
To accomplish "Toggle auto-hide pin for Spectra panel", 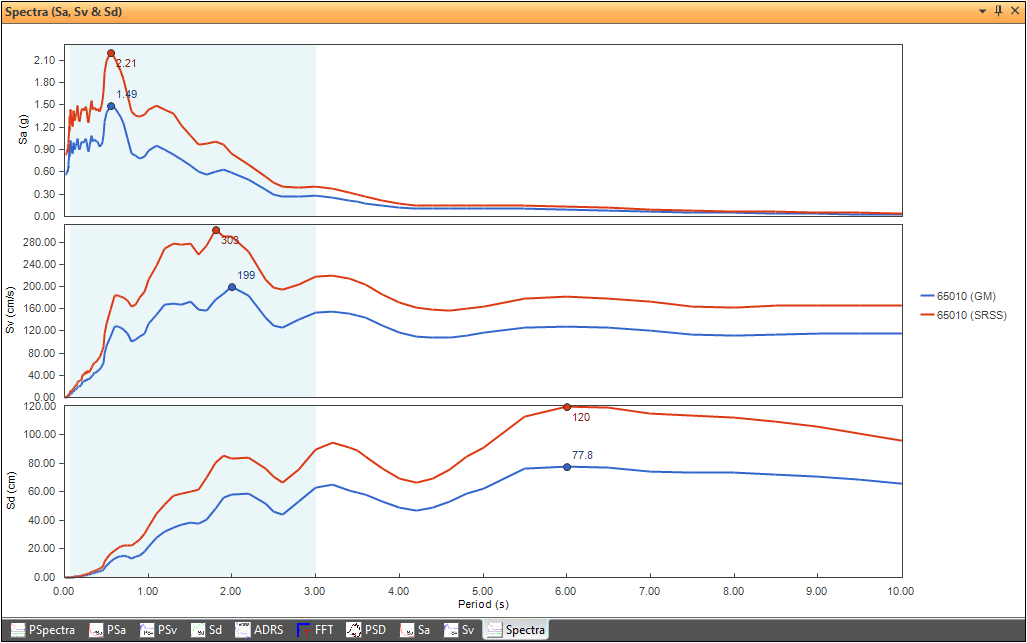I will [998, 10].
